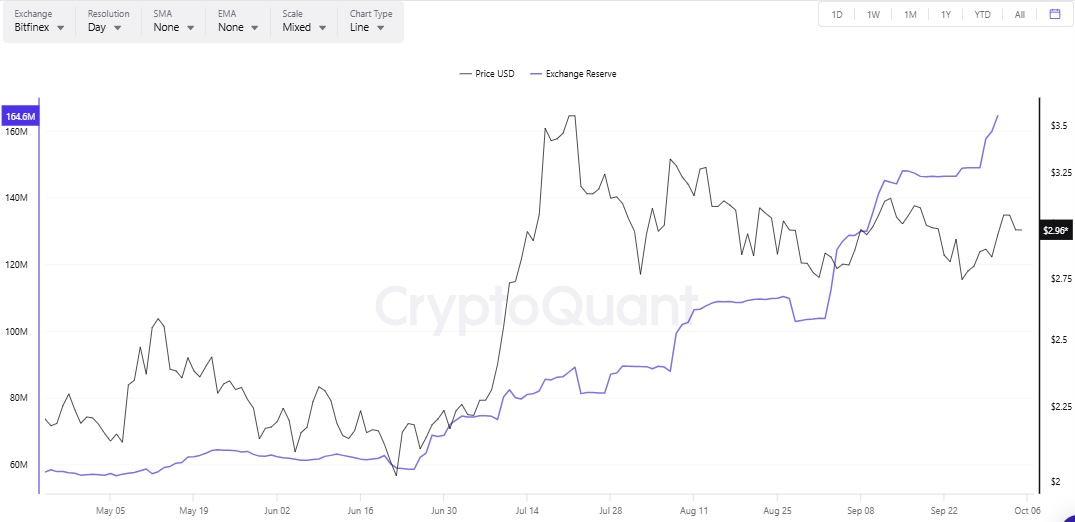This screenshot has width=1075, height=522.
Task: Select the 1M time range
Action: click(910, 14)
